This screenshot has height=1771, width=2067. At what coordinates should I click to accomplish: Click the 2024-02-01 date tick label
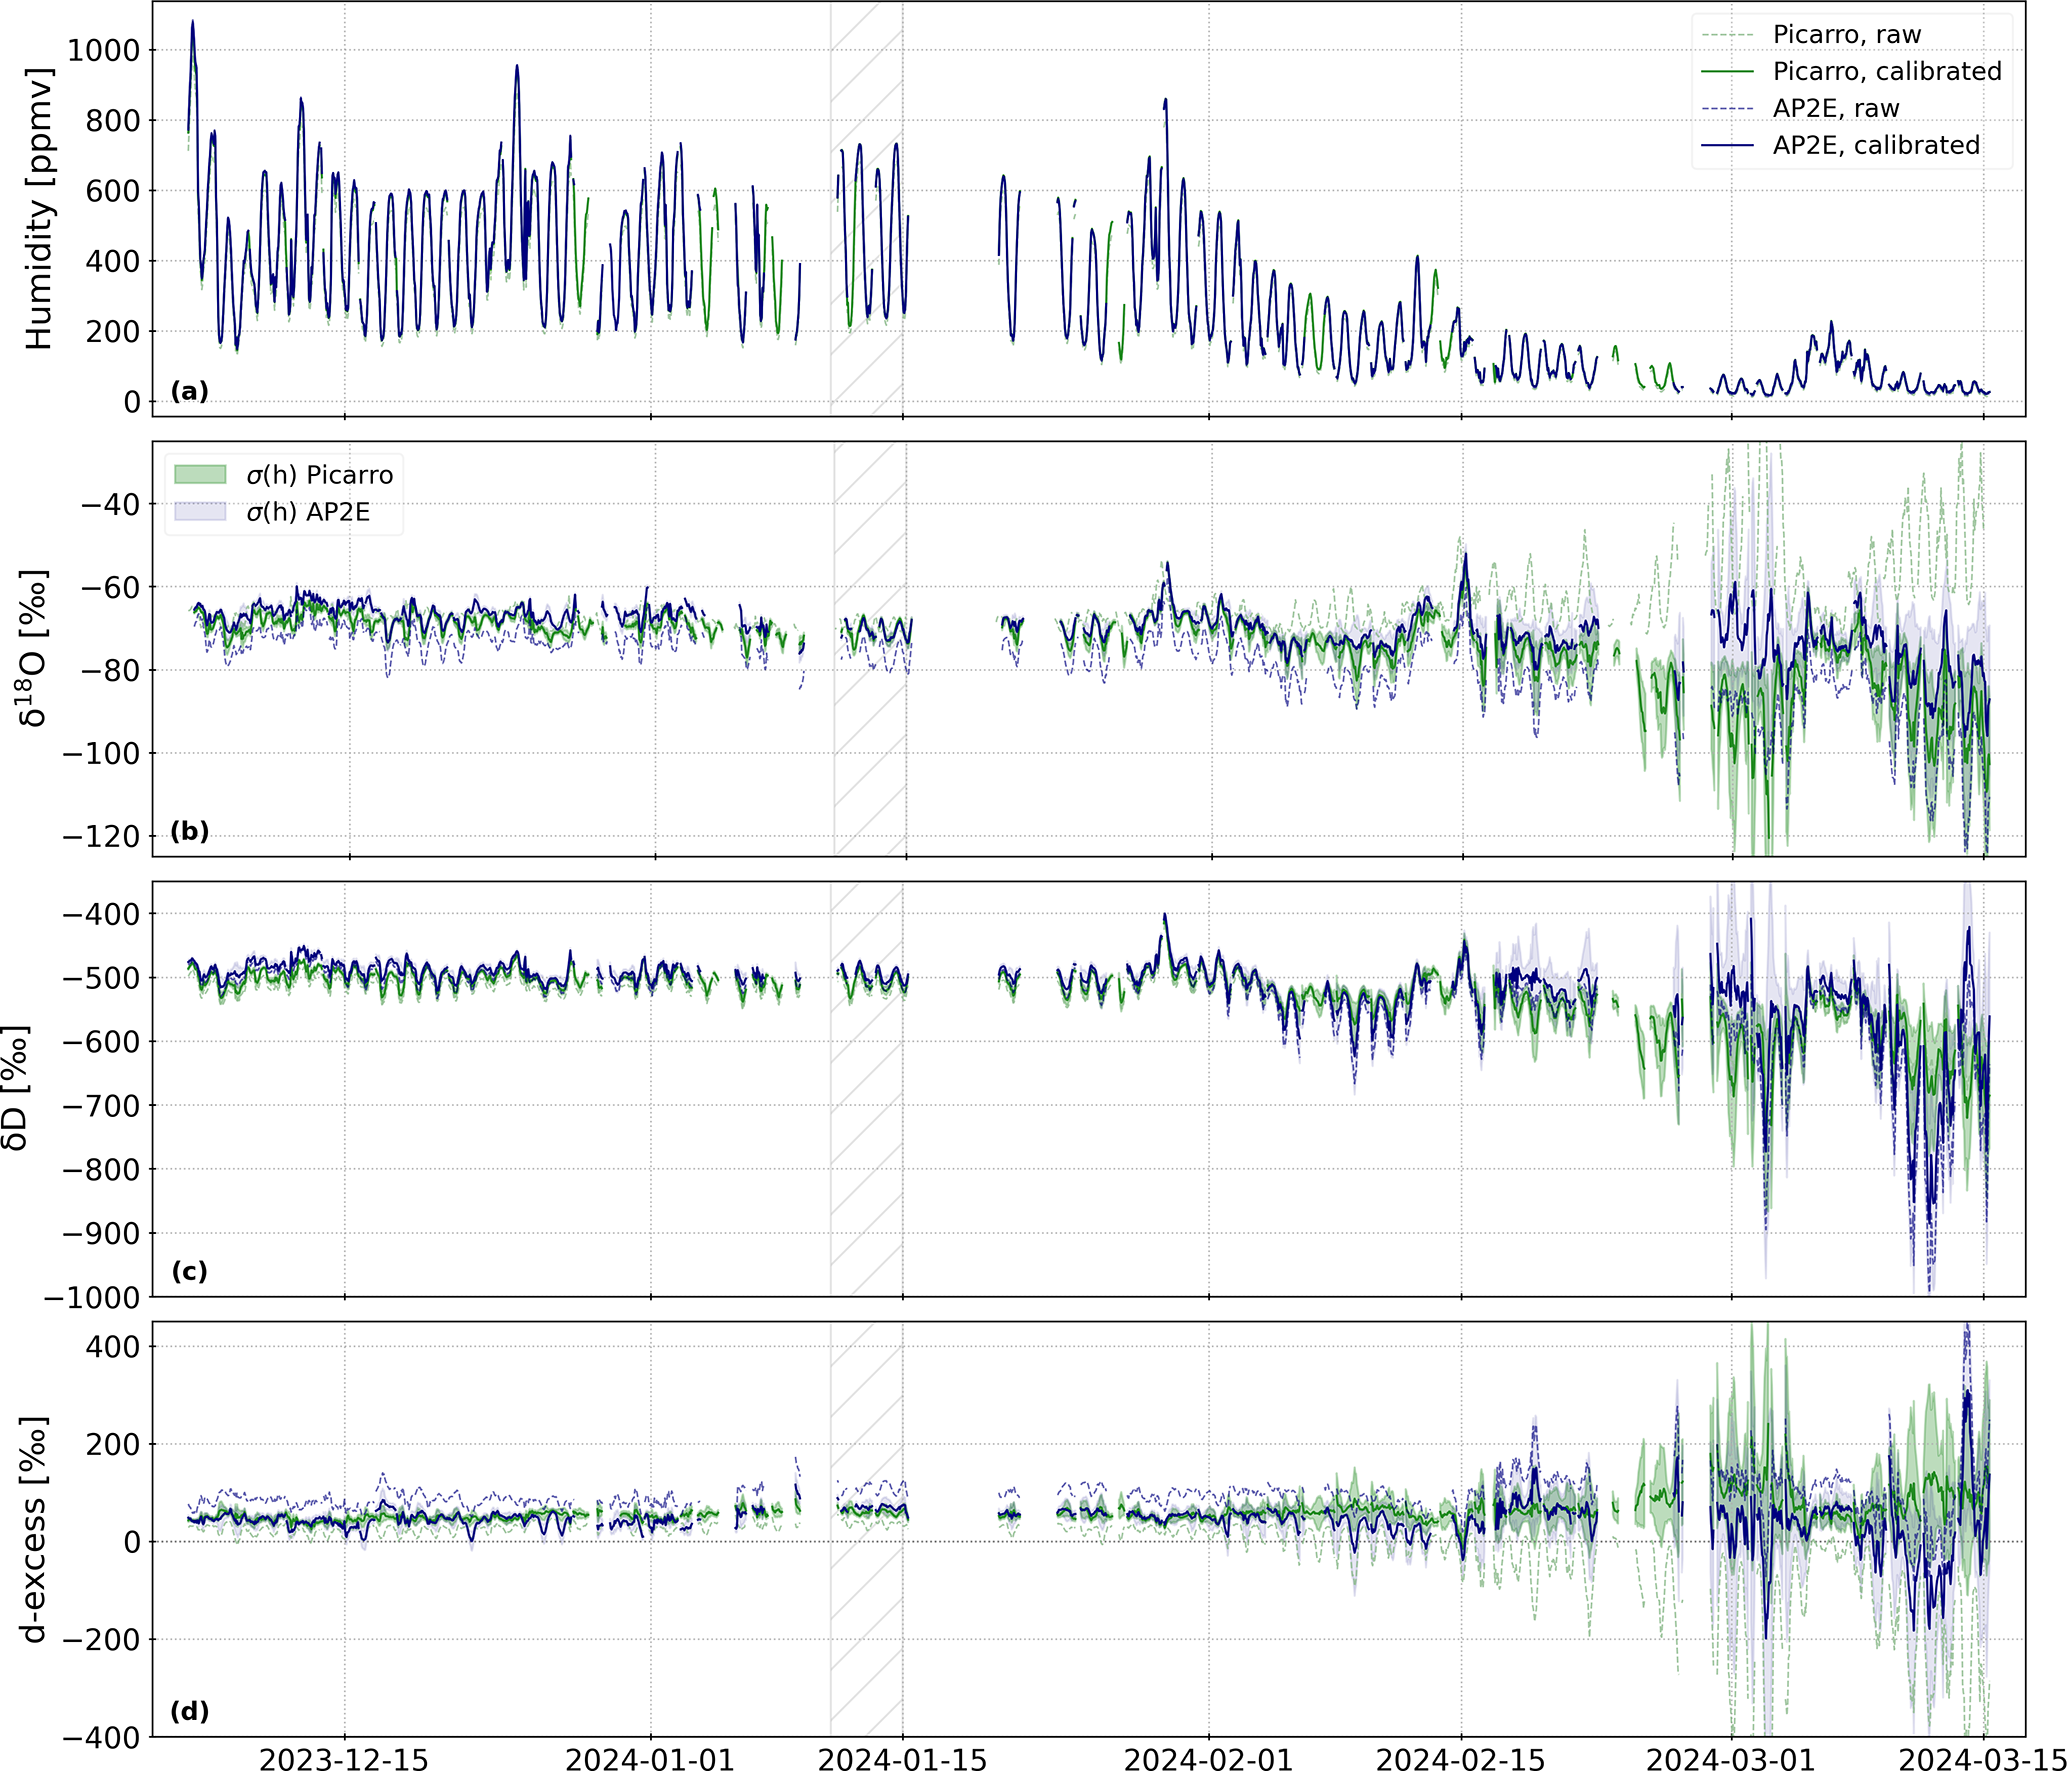1208,1759
